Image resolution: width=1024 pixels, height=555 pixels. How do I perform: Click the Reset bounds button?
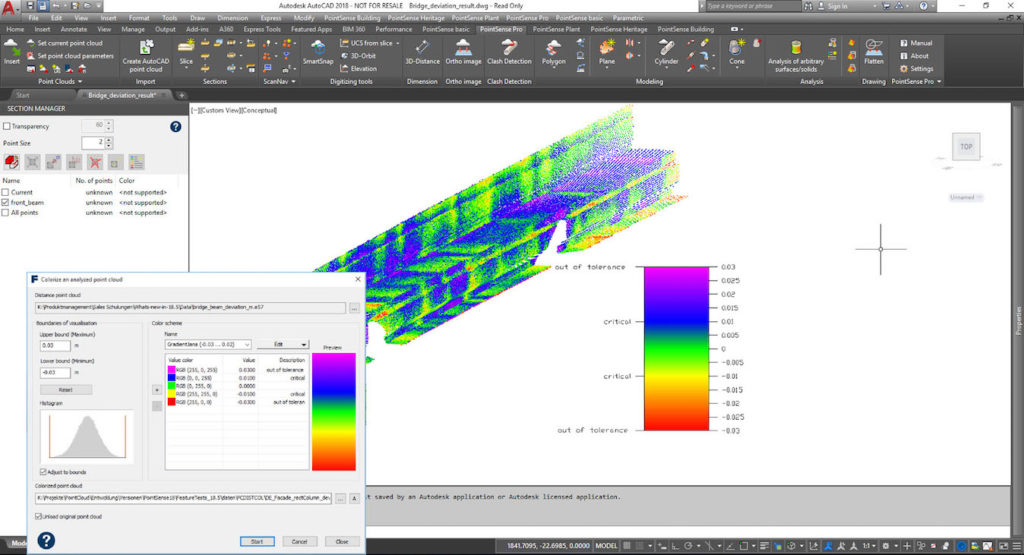[66, 389]
